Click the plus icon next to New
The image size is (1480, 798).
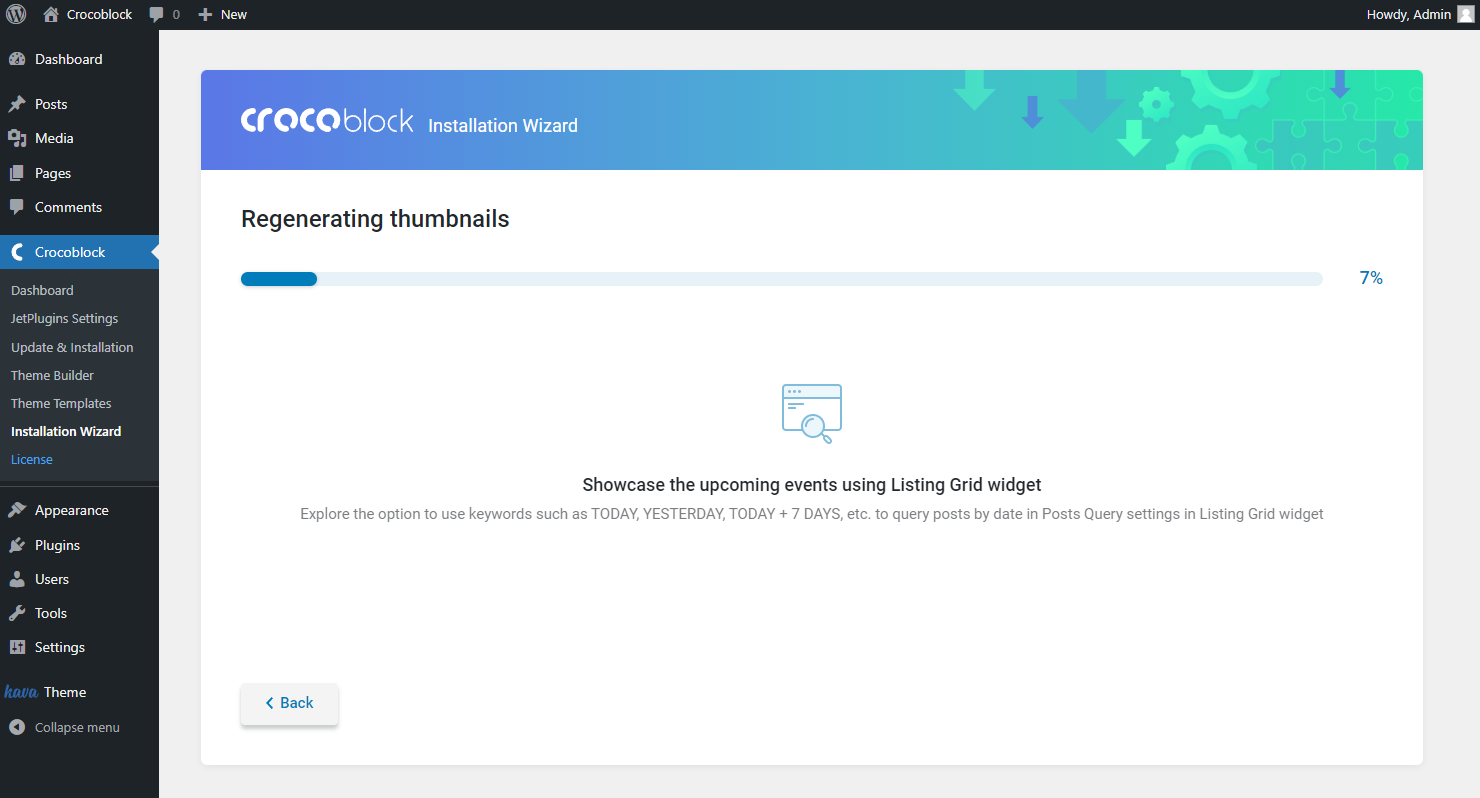(205, 14)
